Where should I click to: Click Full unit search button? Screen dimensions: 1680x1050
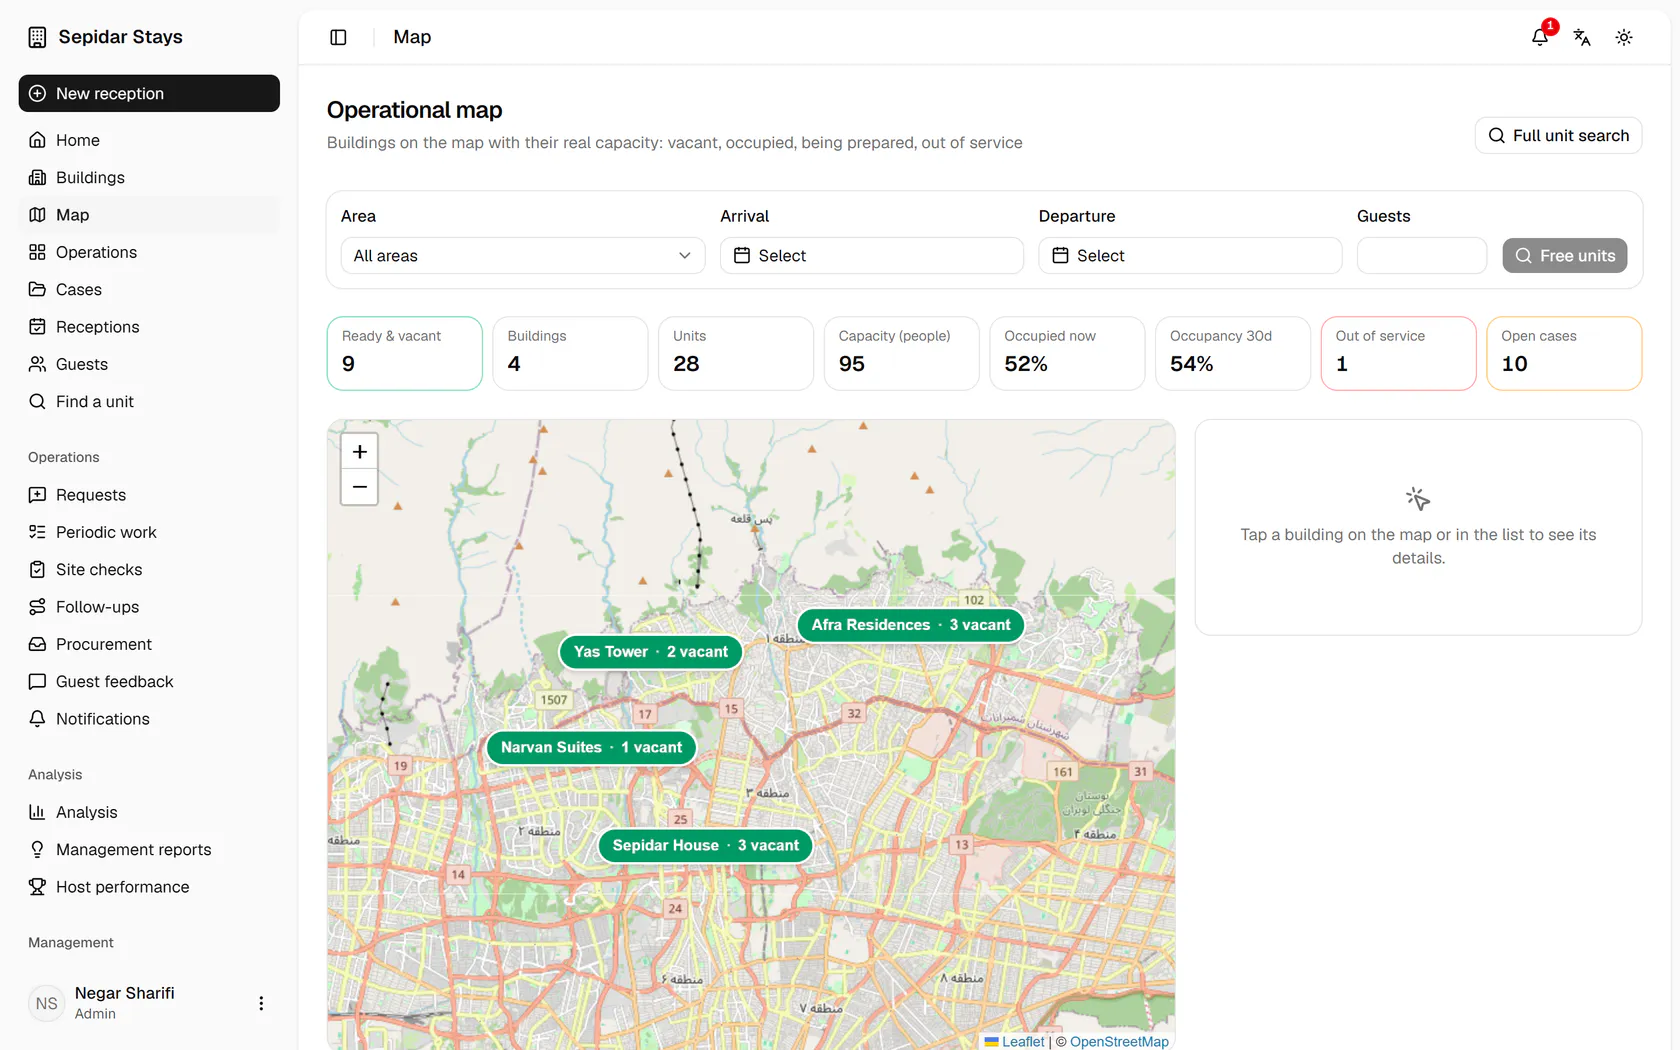point(1558,136)
